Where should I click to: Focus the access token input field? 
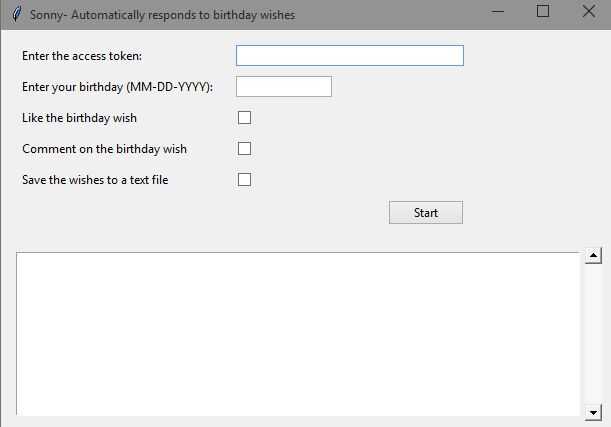(349, 56)
